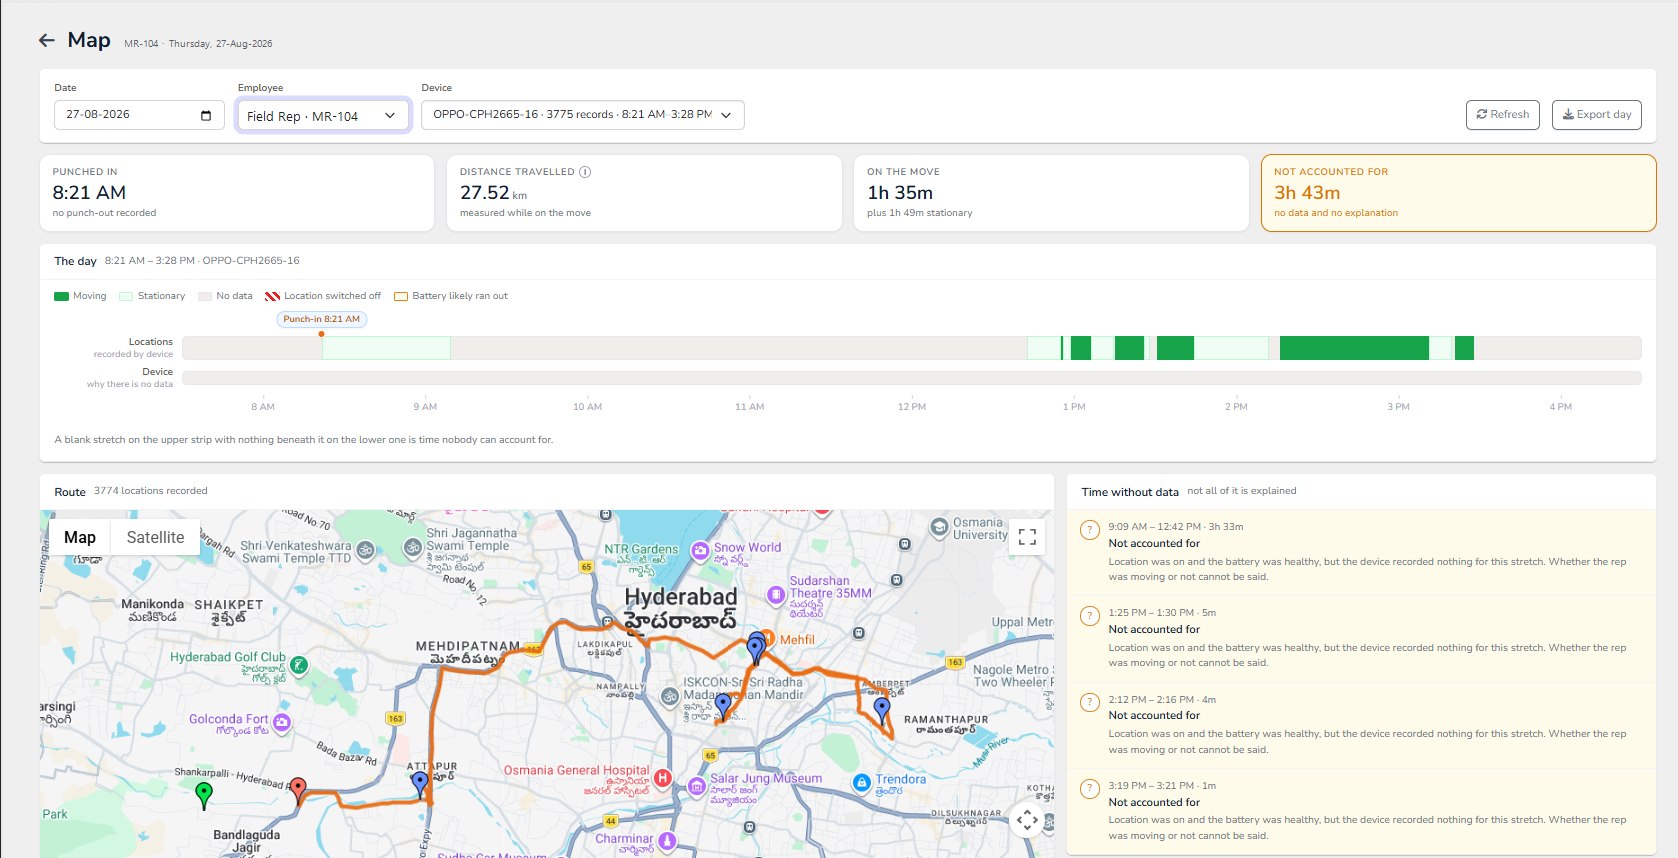Select the green start pin on the map
The image size is (1678, 858).
204,795
